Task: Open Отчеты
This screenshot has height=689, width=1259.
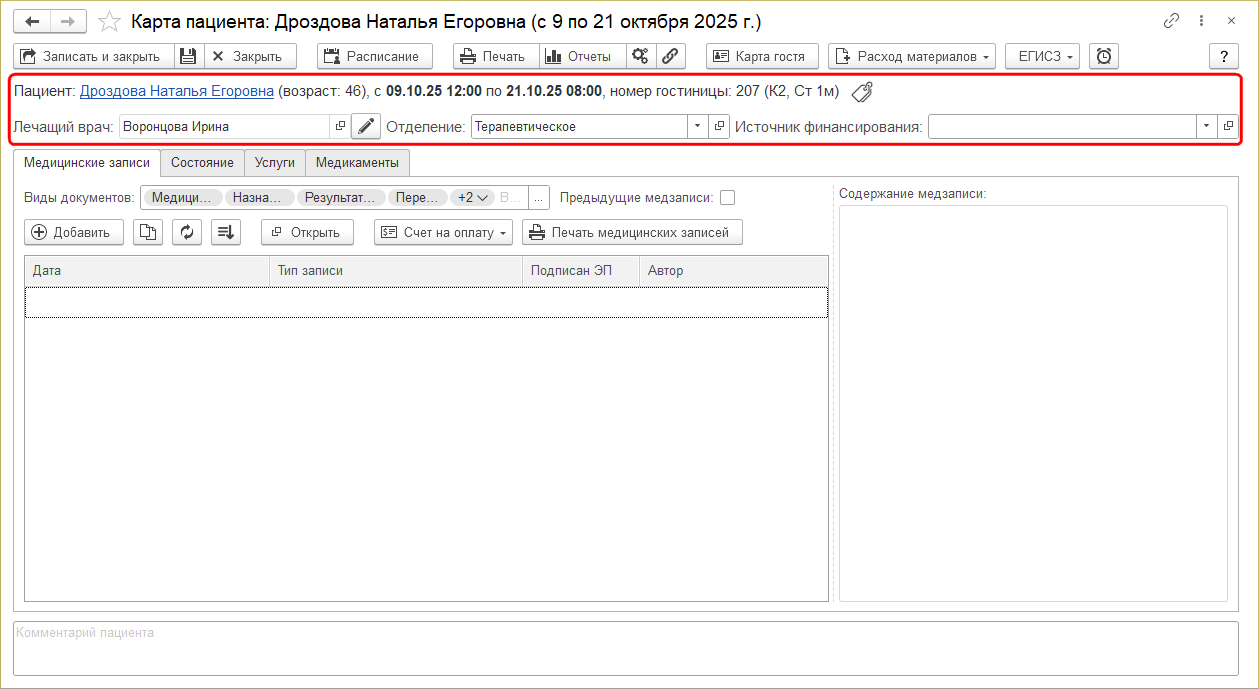Action: click(x=583, y=56)
